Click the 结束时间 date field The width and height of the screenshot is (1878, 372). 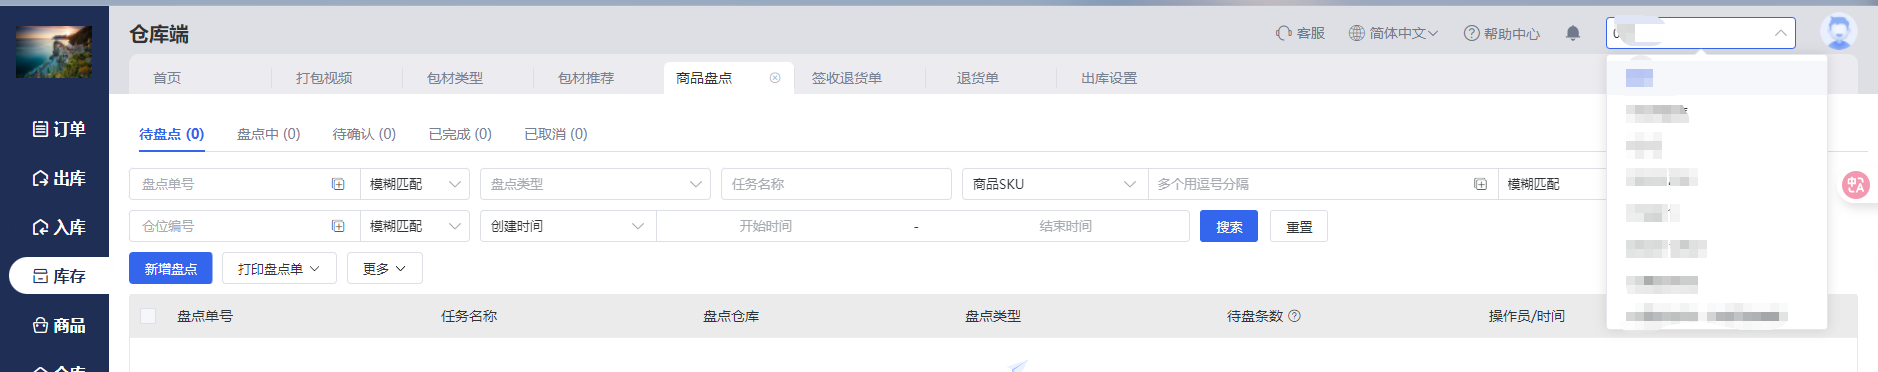pos(1066,226)
